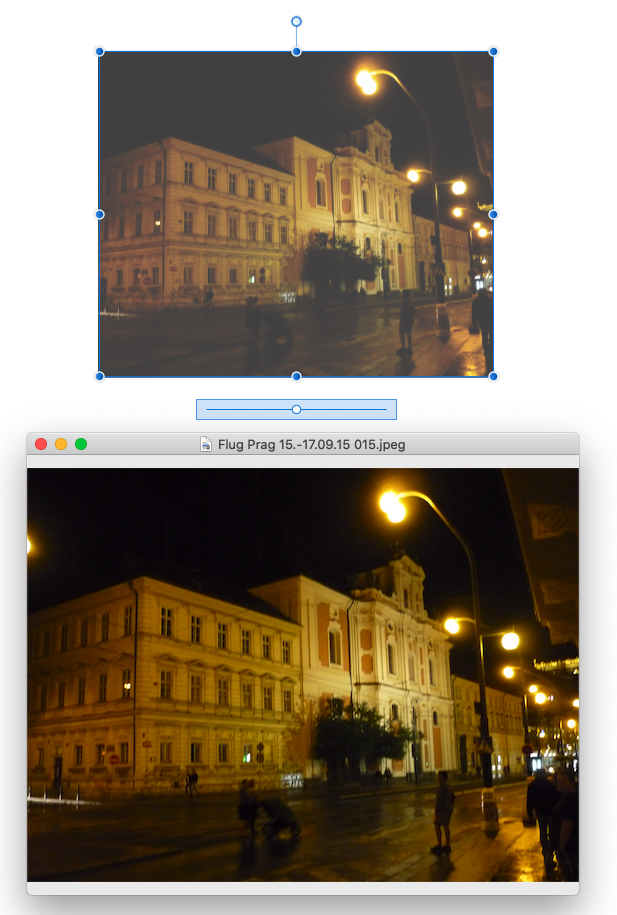Viewport: 617px width, 915px height.
Task: Click the top-center resize handle of selected image
Action: pos(297,52)
